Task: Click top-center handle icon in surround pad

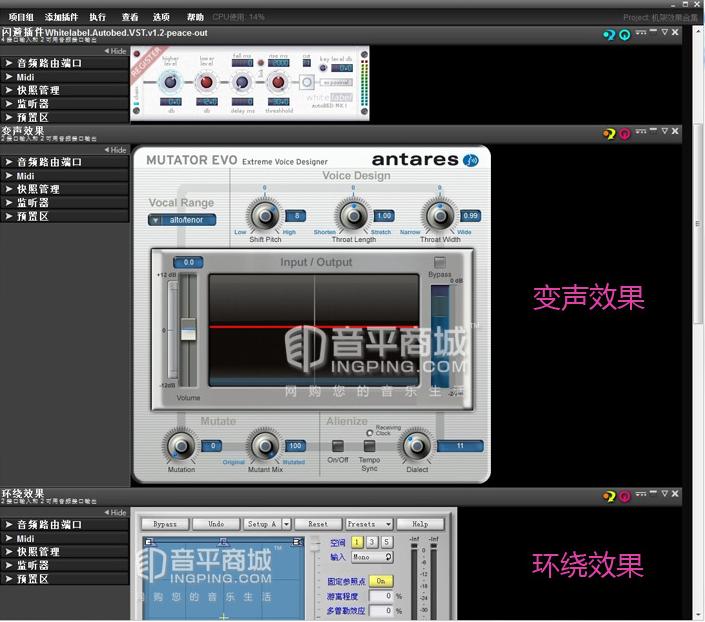Action: tap(223, 541)
